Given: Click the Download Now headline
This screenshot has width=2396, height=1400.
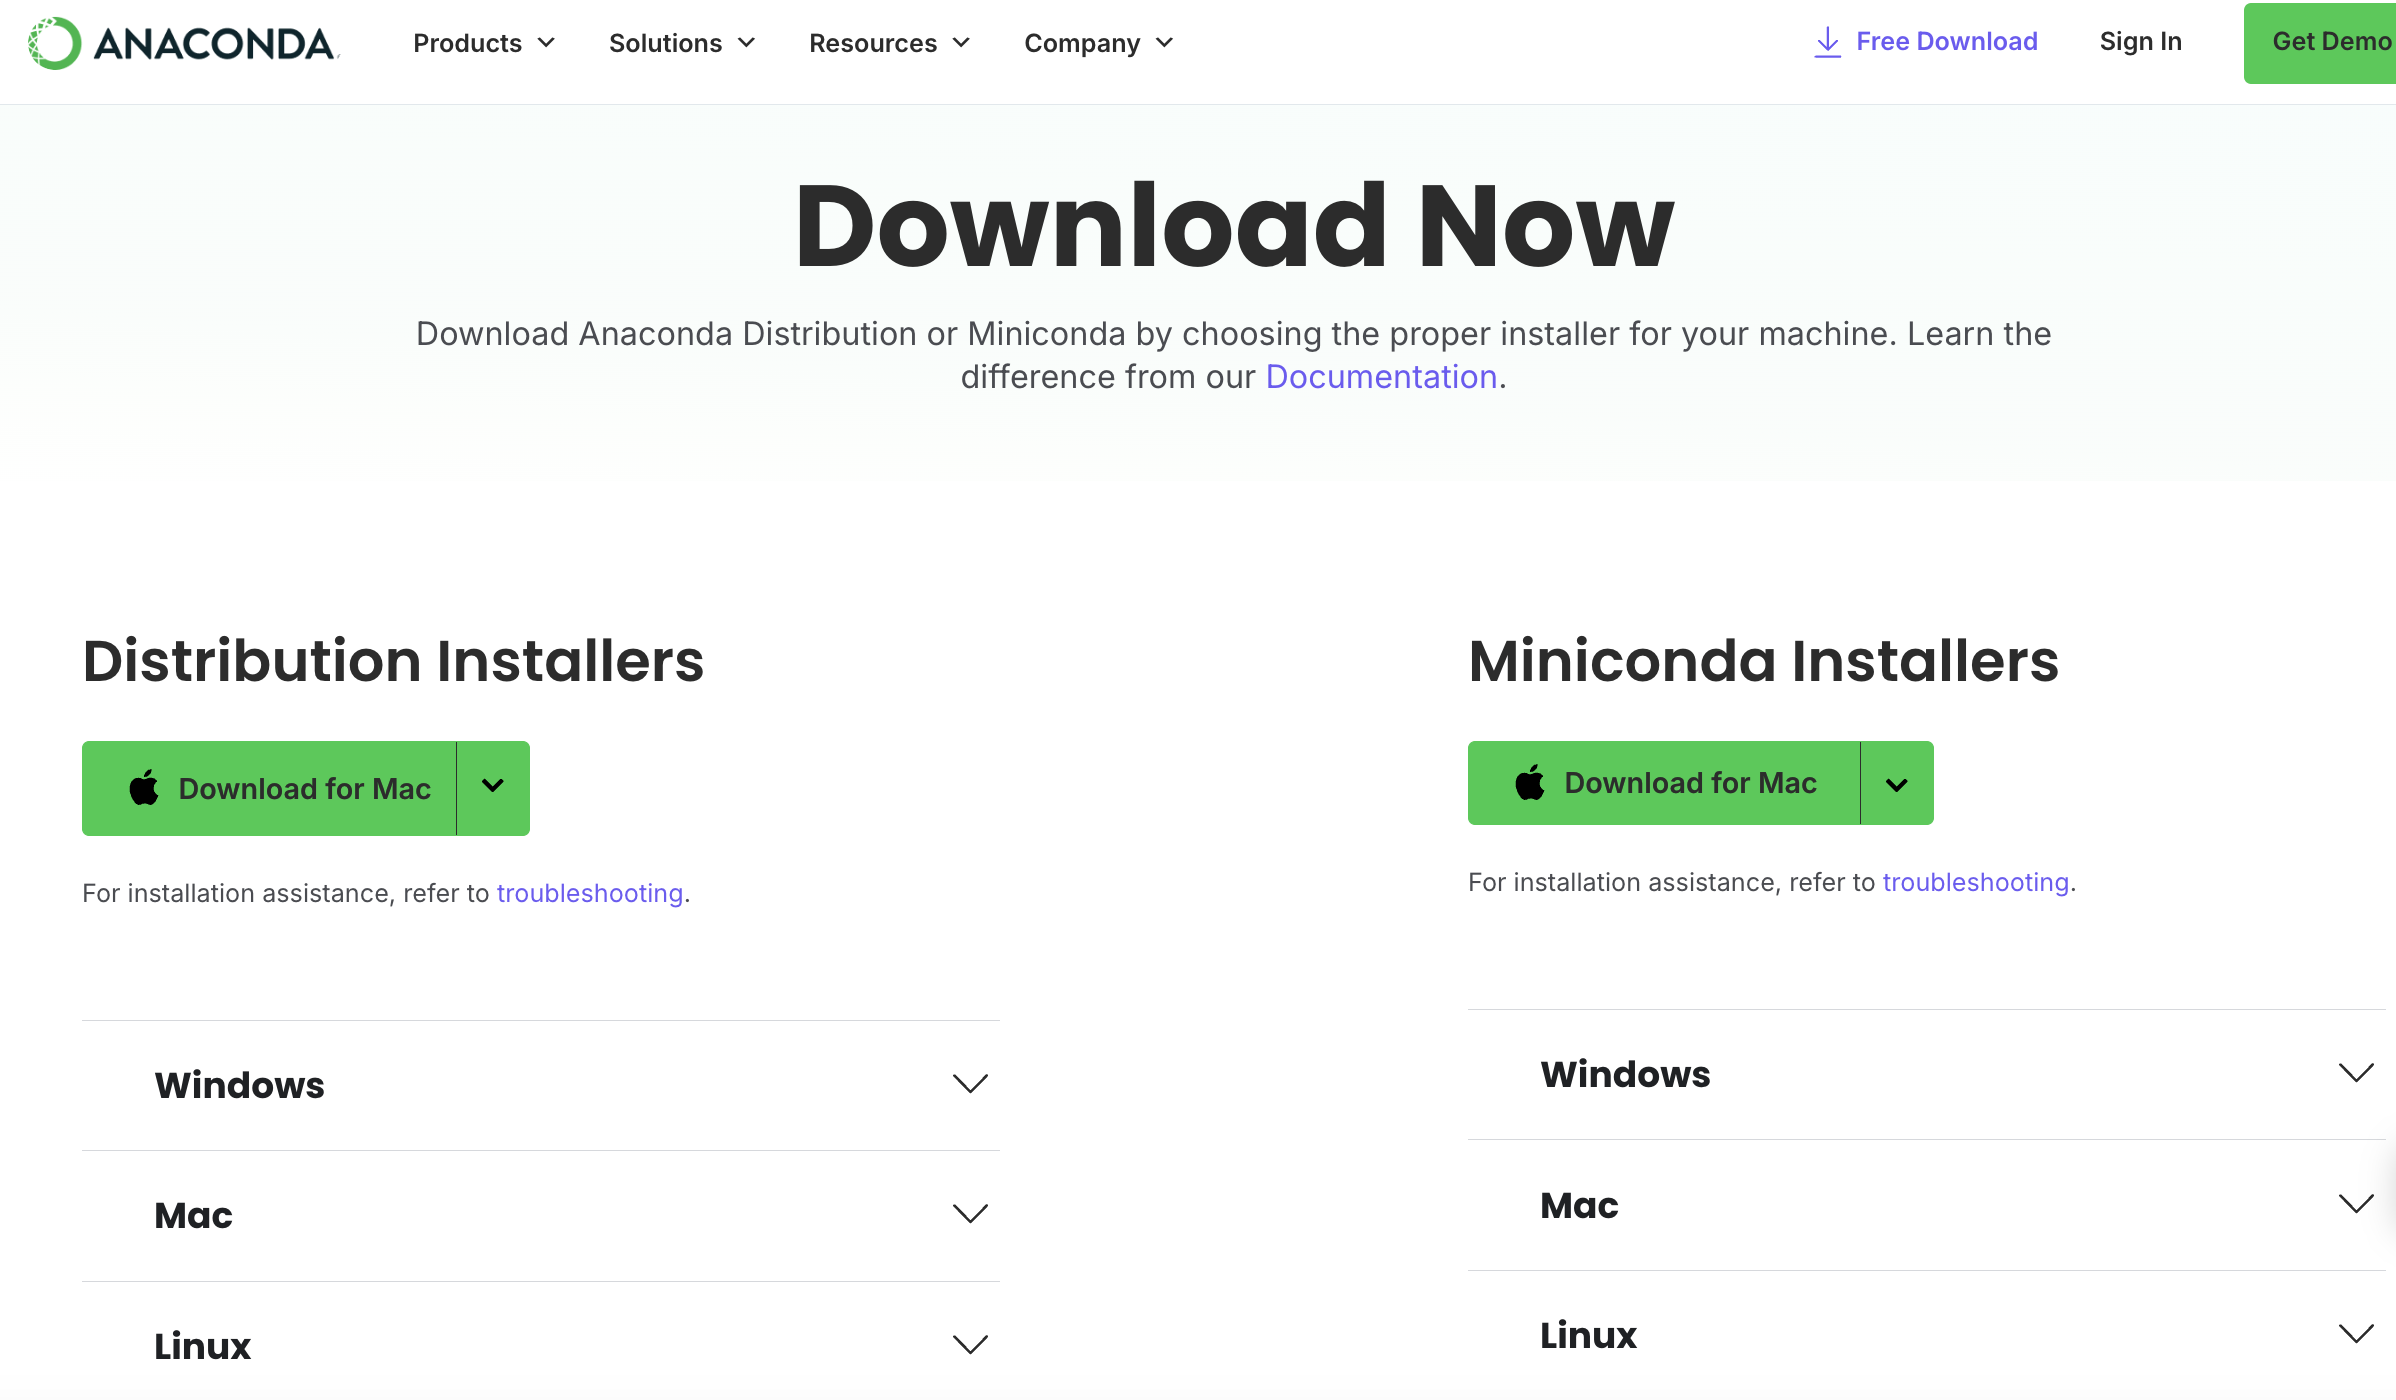Looking at the screenshot, I should pyautogui.click(x=1234, y=226).
